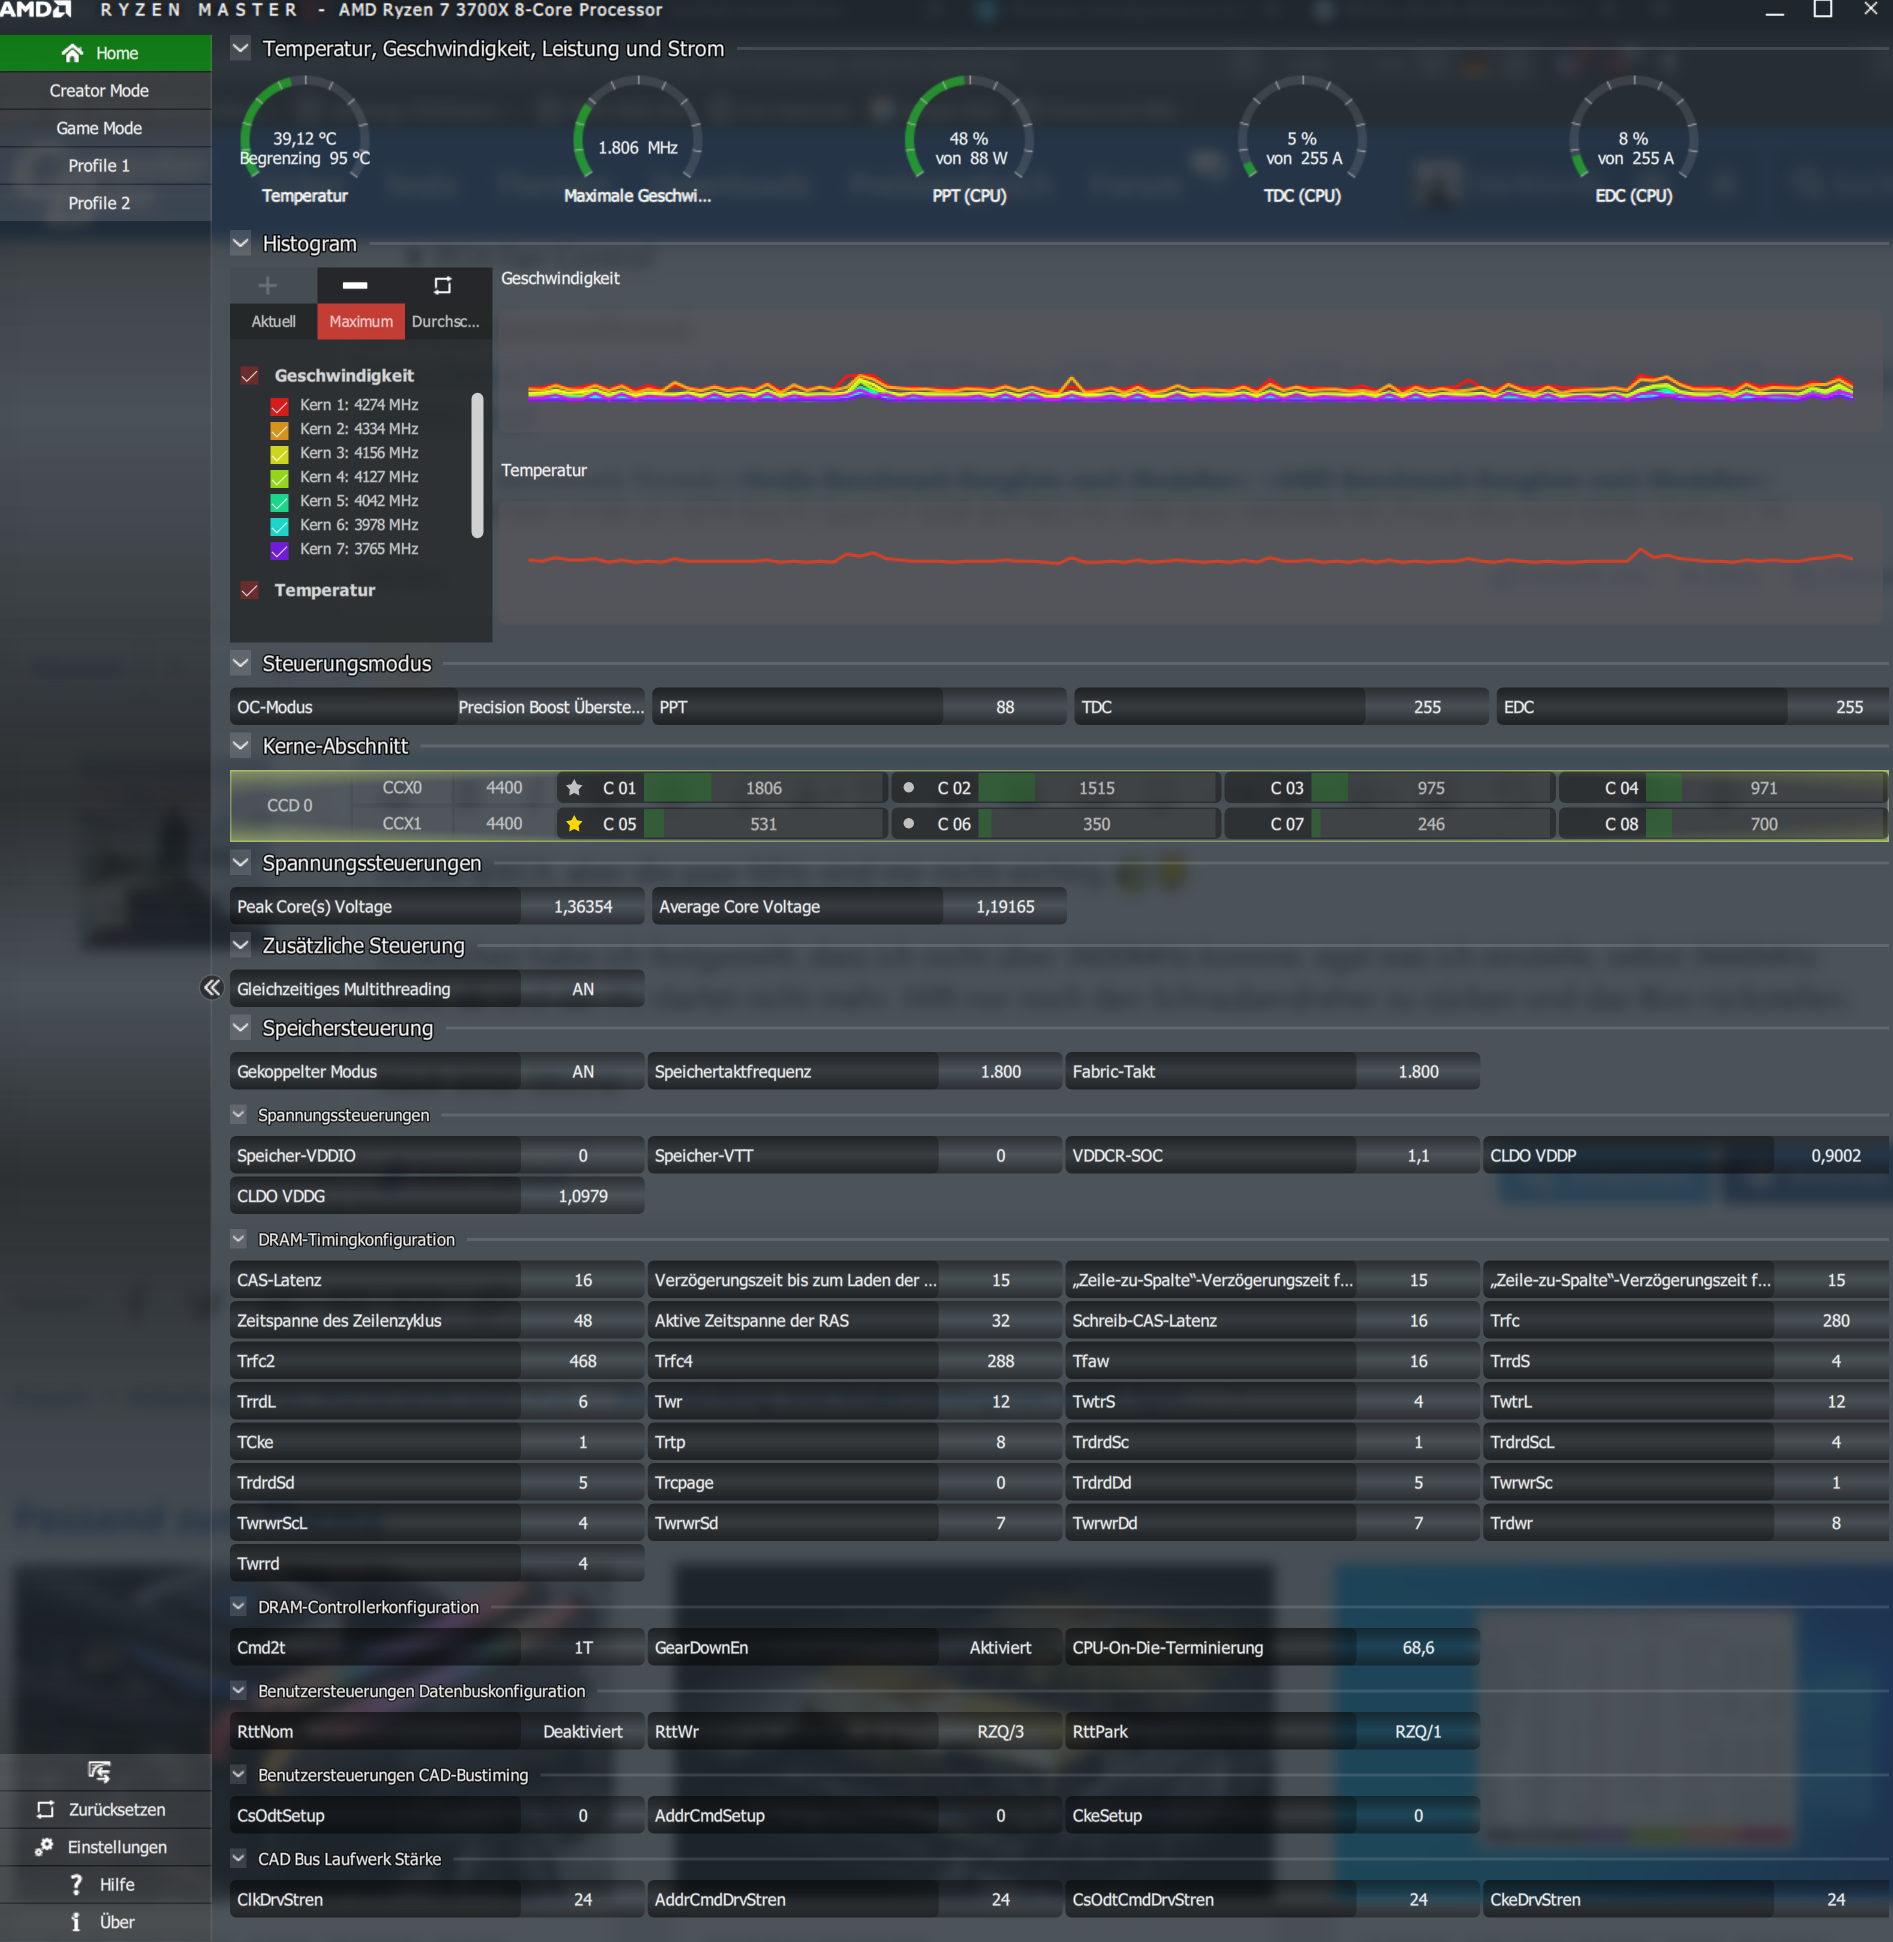Collapse the main Spannungssteuerungen section
The height and width of the screenshot is (1942, 1893).
241,863
